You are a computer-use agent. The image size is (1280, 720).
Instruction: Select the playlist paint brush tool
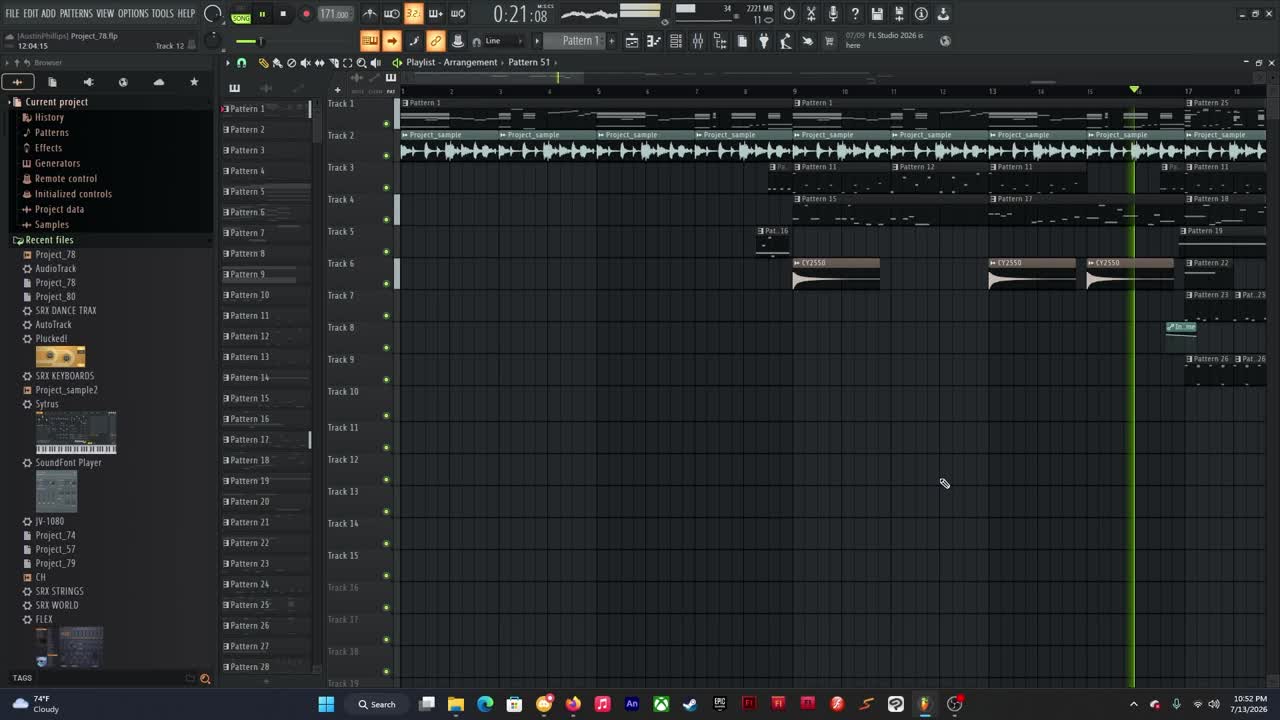[x=277, y=62]
